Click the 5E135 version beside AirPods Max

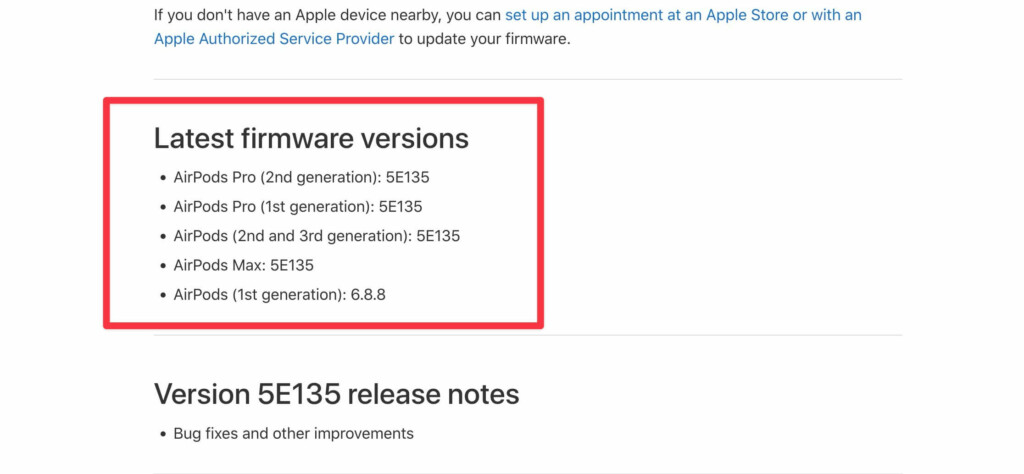pyautogui.click(x=292, y=265)
